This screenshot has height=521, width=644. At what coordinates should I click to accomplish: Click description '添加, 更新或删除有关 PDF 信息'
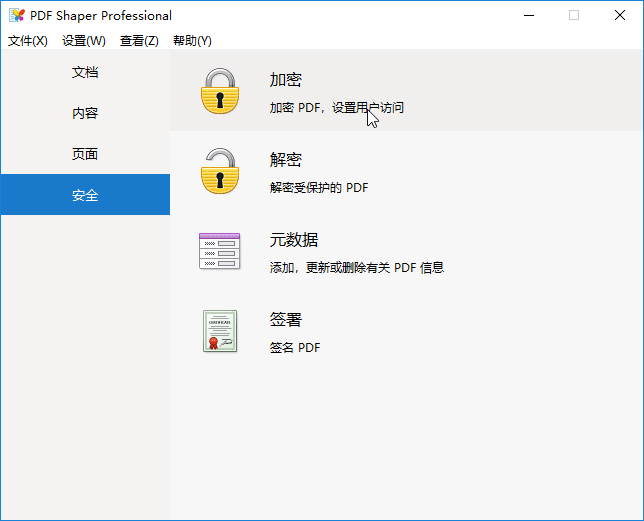(357, 268)
